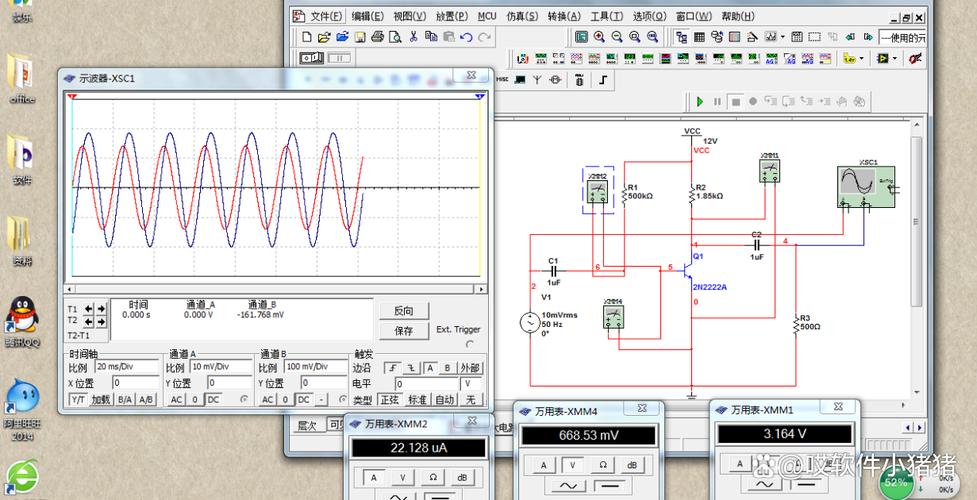
Task: Click the timebase 20 ms/Div scale field
Action: [x=127, y=367]
